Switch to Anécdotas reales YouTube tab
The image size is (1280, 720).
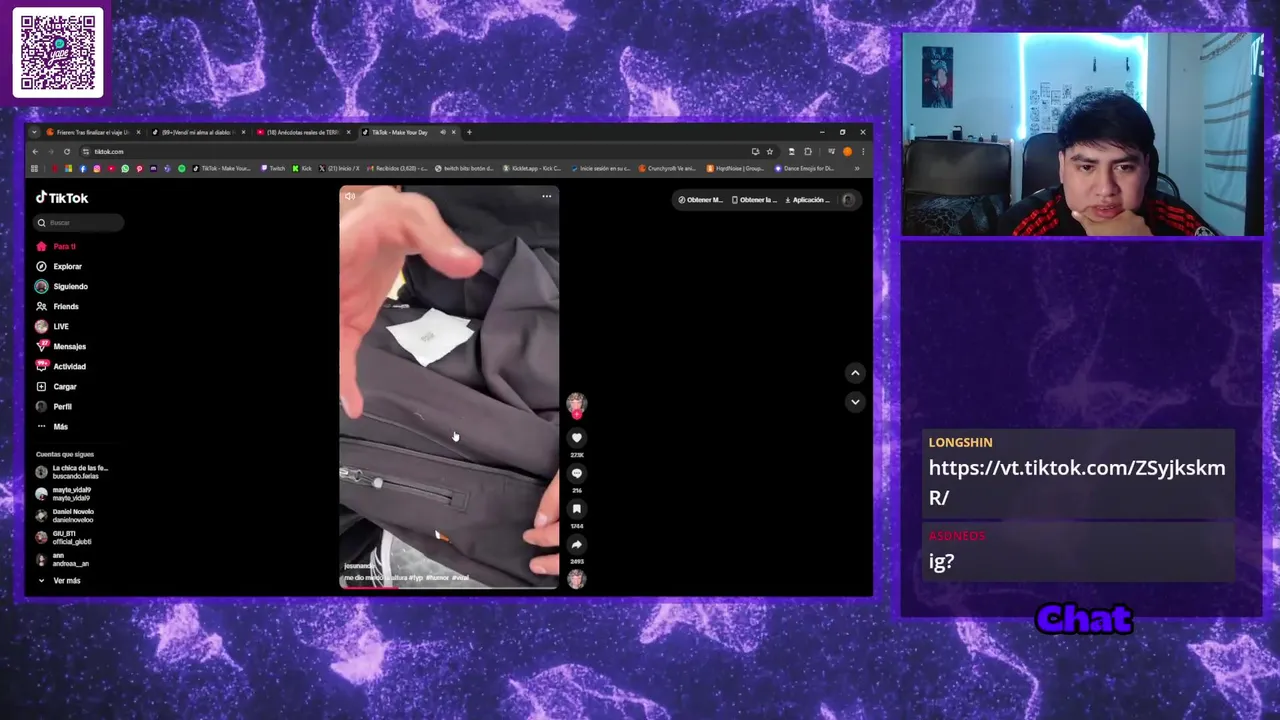[x=303, y=132]
